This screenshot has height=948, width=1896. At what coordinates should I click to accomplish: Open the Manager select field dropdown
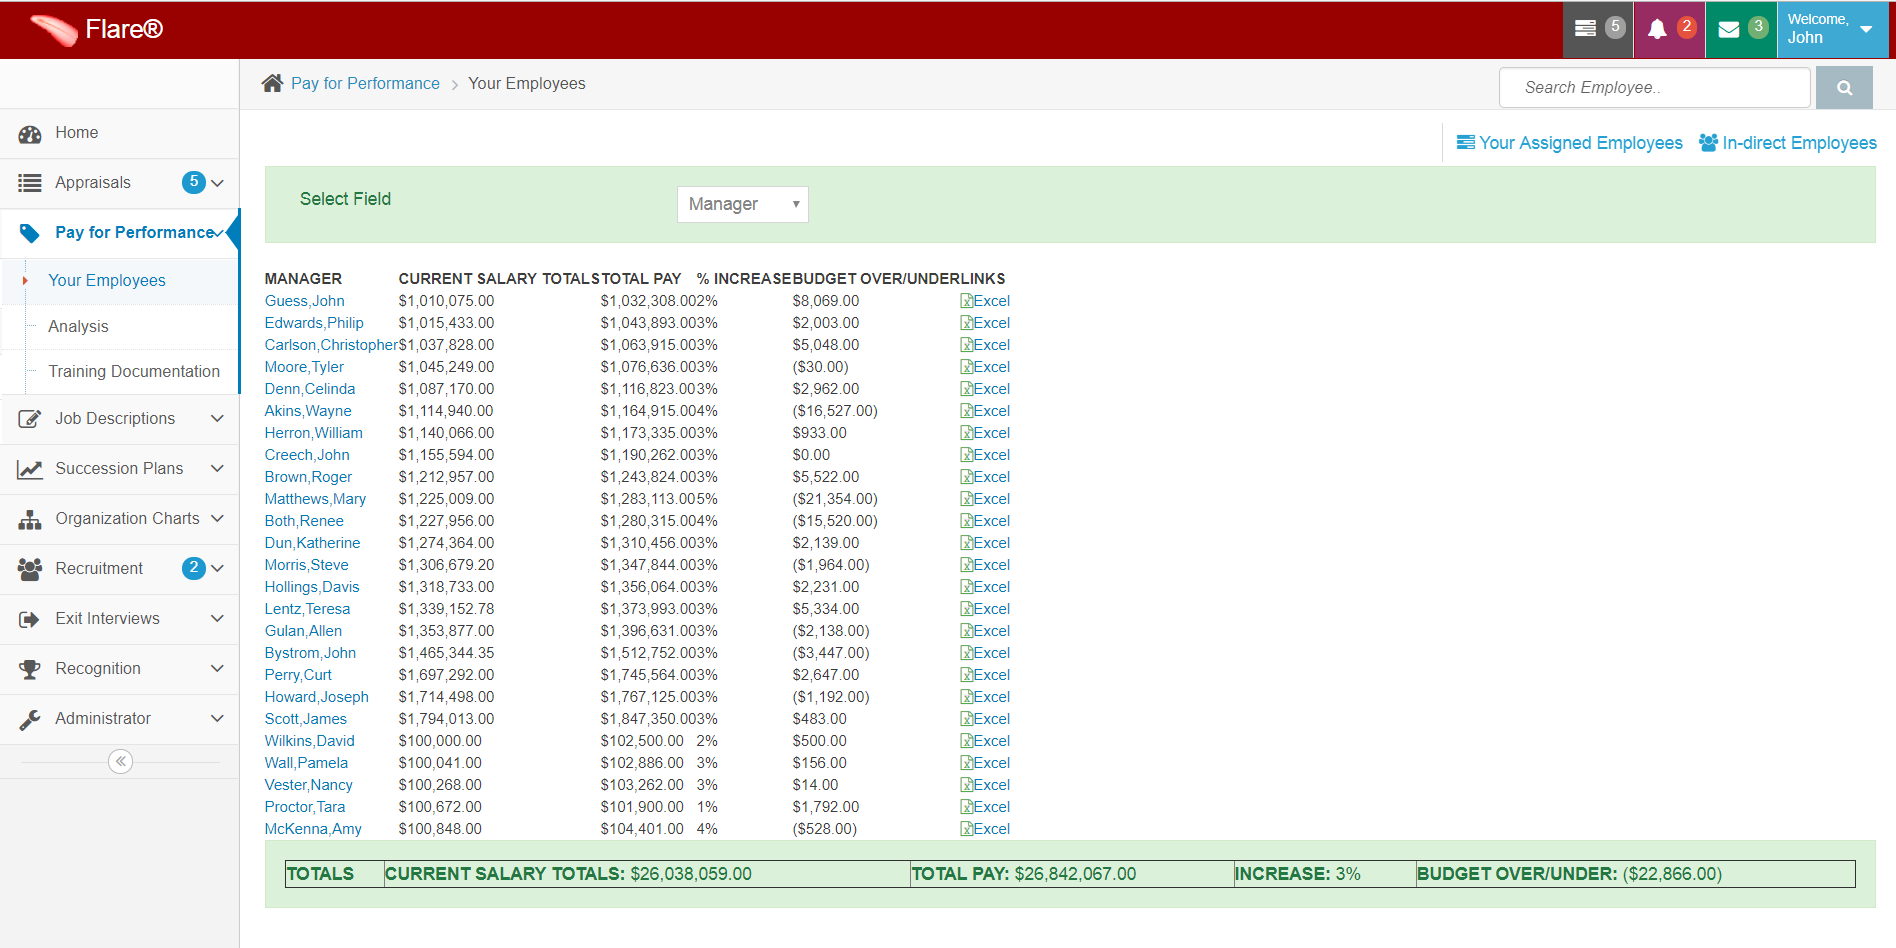point(742,204)
